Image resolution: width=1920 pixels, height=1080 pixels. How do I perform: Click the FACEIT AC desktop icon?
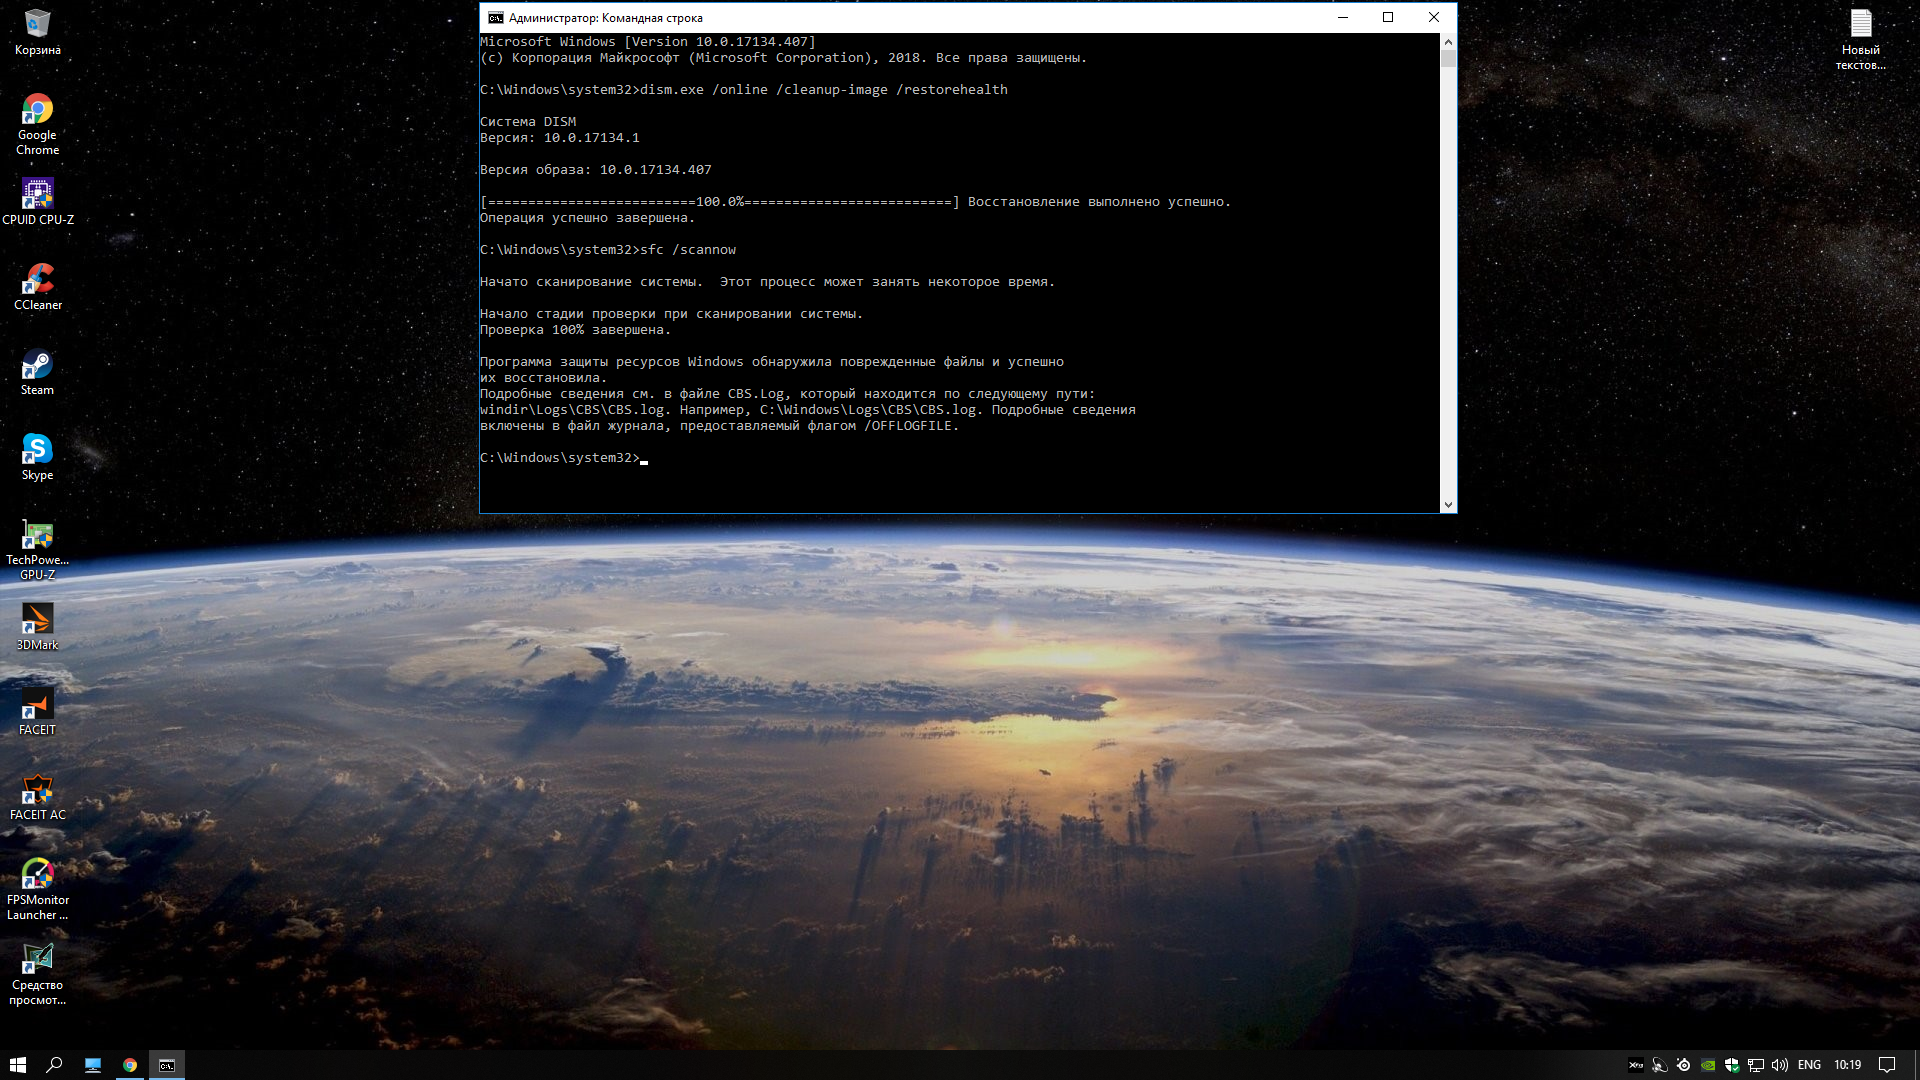37,789
